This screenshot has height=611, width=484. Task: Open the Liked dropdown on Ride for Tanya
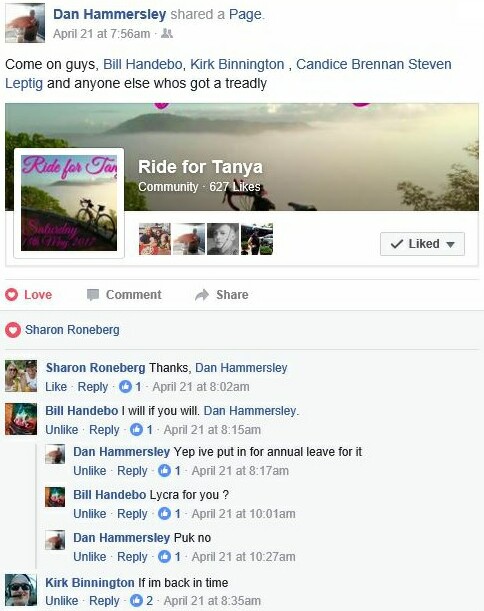click(422, 244)
